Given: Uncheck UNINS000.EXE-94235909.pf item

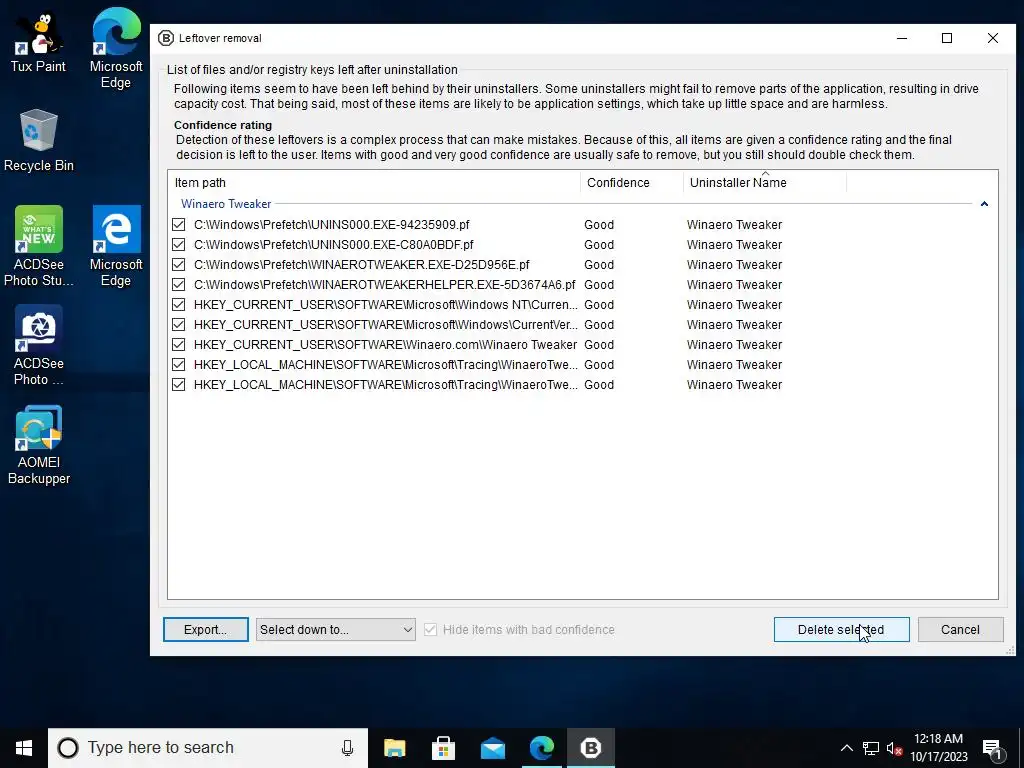Looking at the screenshot, I should tap(178, 225).
